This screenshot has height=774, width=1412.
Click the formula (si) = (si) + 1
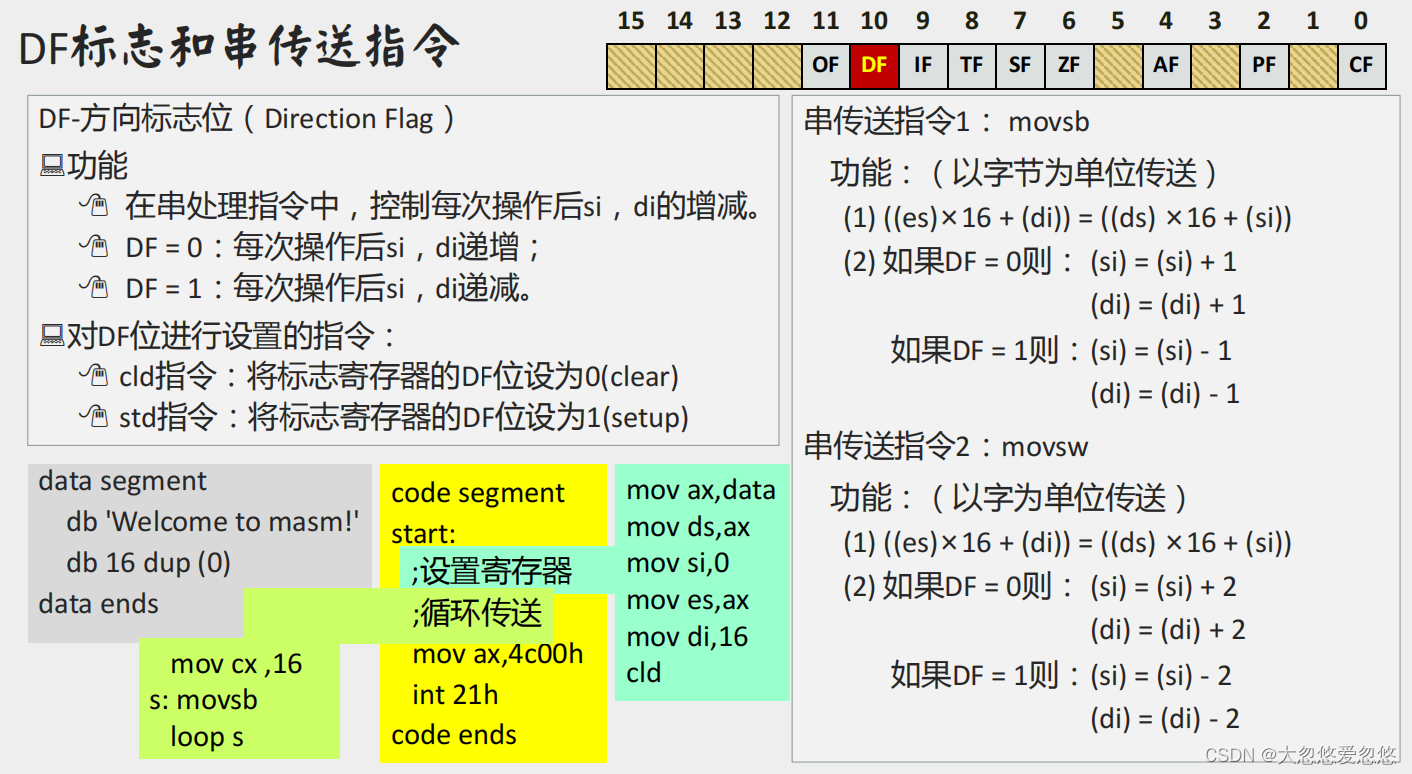click(x=1163, y=262)
